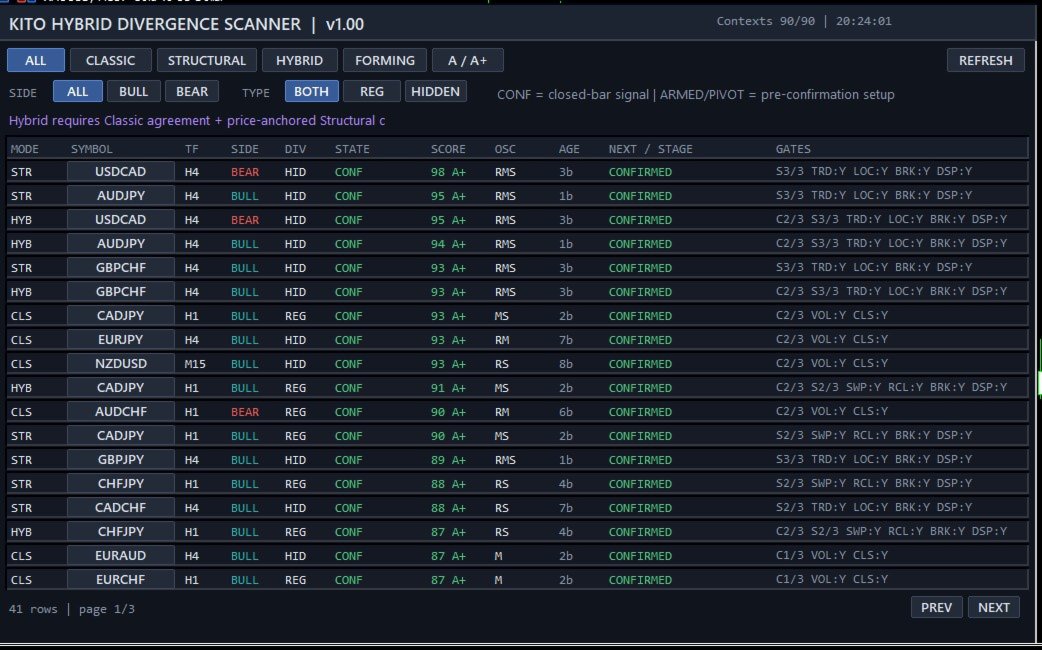Image resolution: width=1042 pixels, height=650 pixels.
Task: Open the EURAUD symbol button
Action: [x=120, y=555]
